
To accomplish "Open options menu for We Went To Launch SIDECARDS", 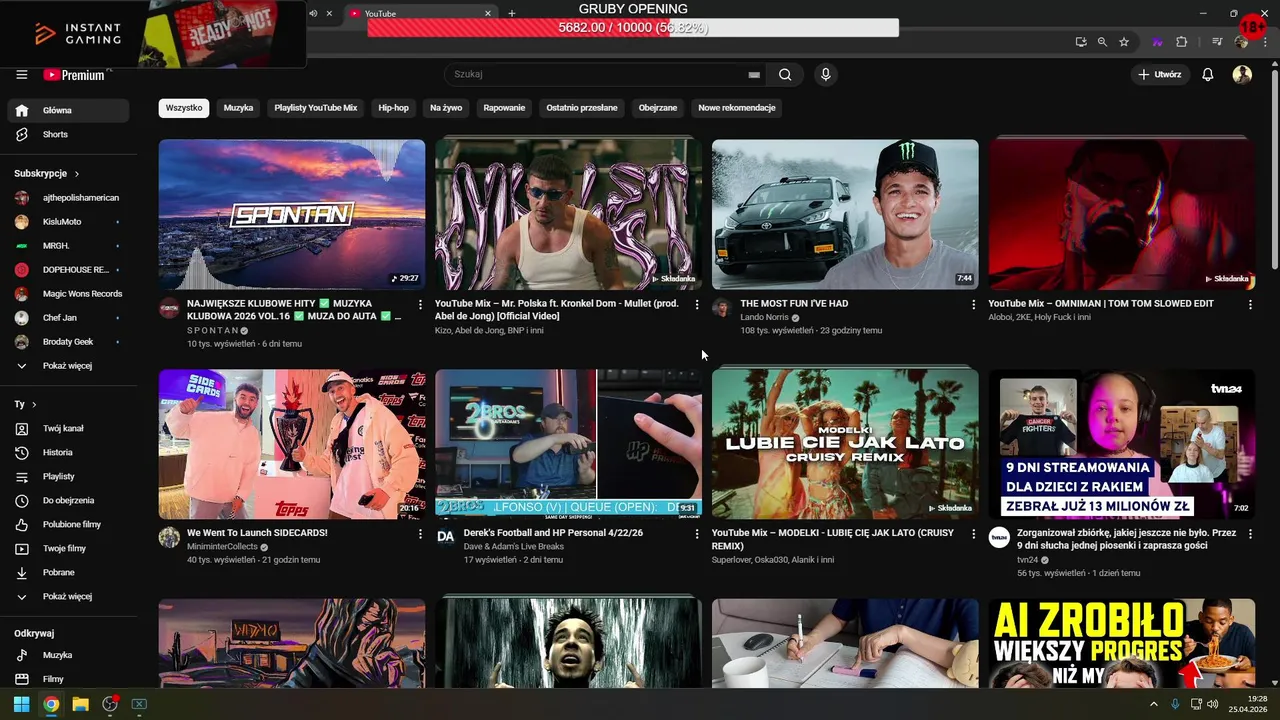I will click(x=420, y=534).
